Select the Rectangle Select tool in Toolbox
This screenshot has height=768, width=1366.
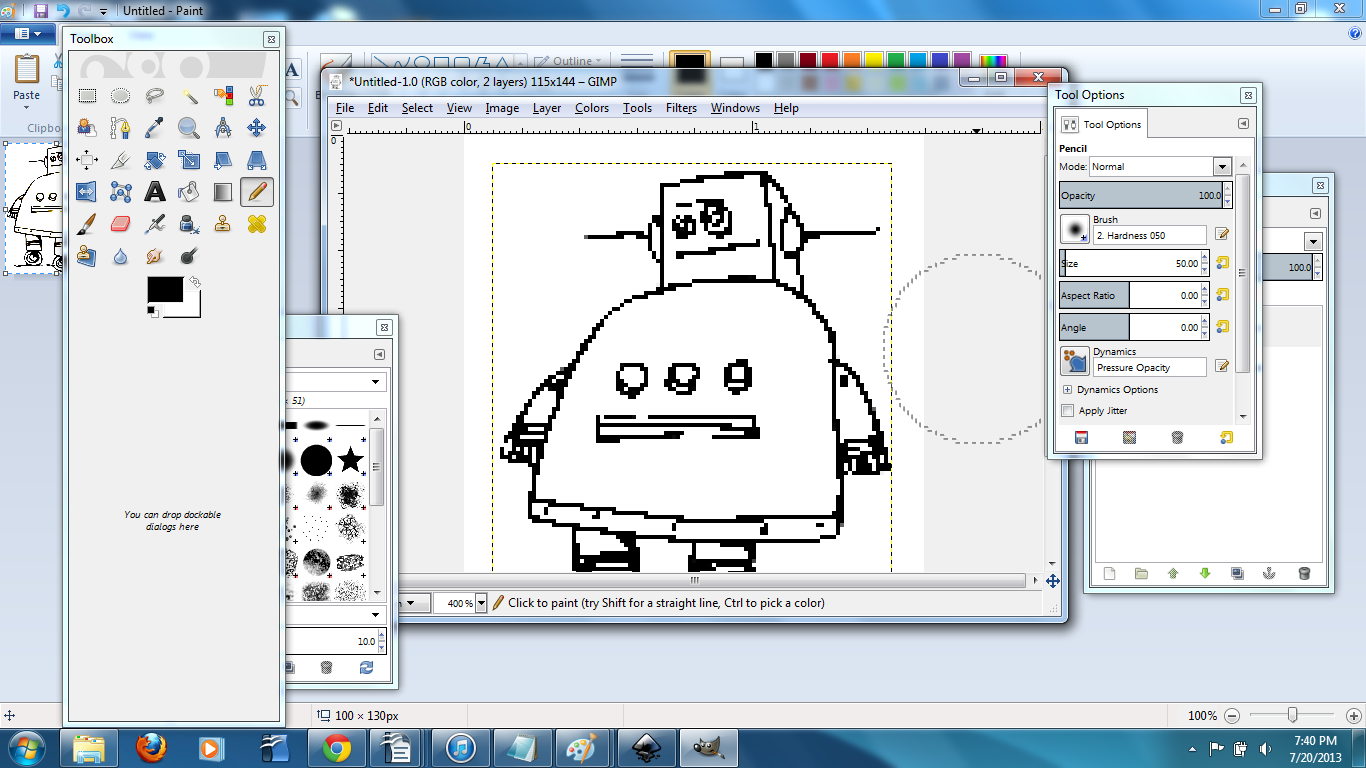[87, 96]
